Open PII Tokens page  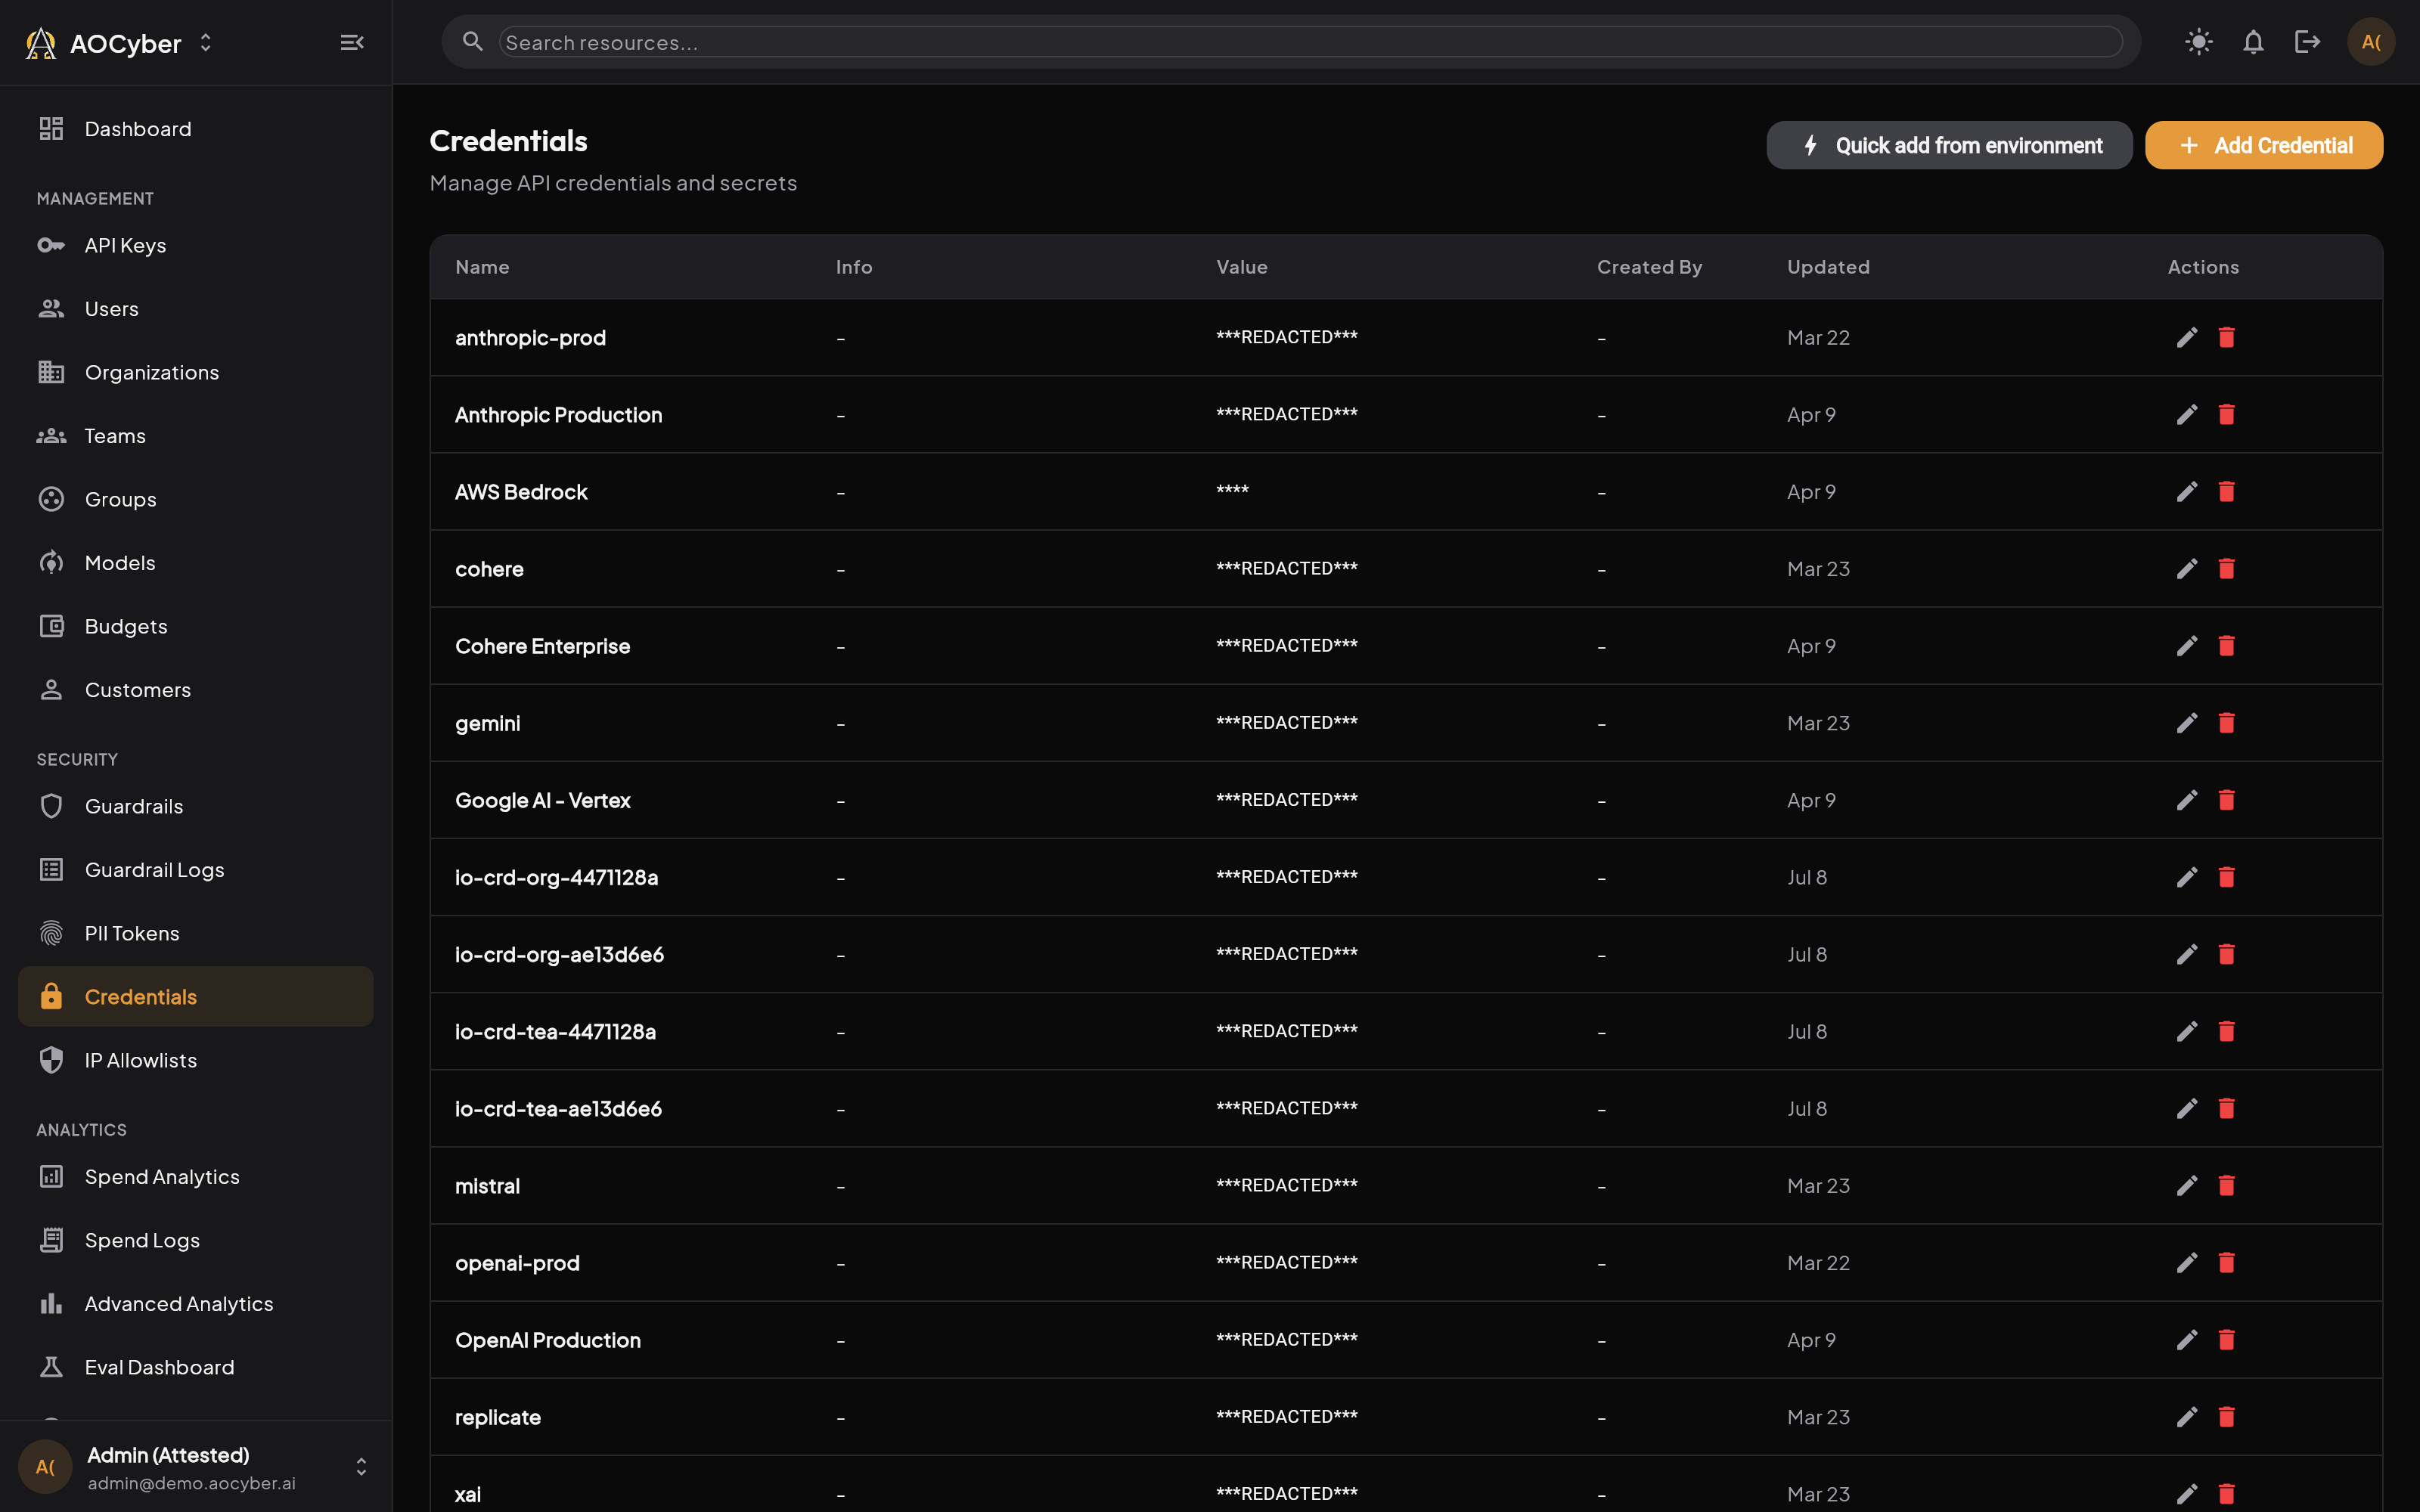[x=196, y=933]
